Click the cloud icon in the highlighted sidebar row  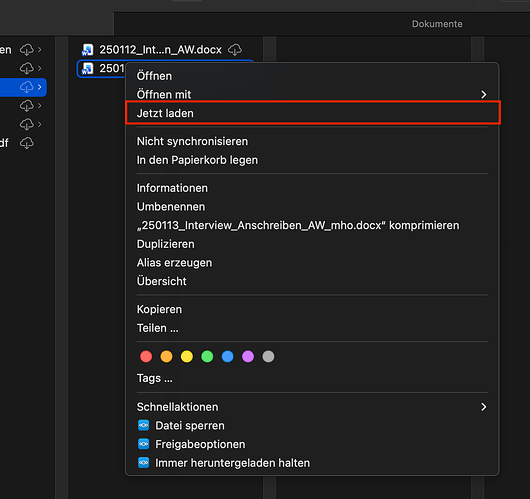[27, 87]
